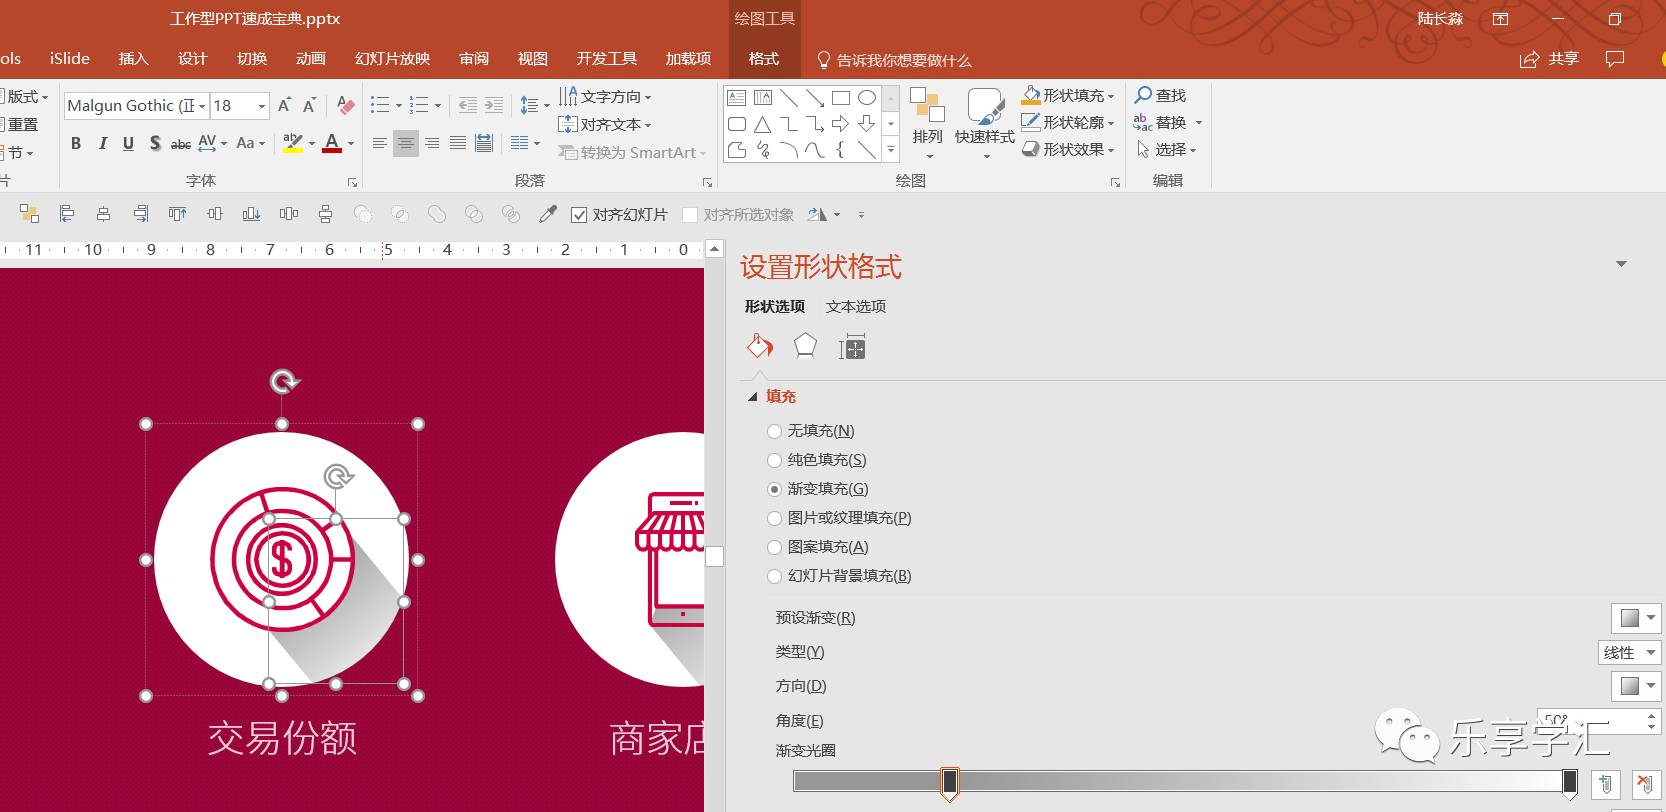Toggle 对齐所选对象 checkbox
Screen dimensions: 1666x812
(689, 215)
